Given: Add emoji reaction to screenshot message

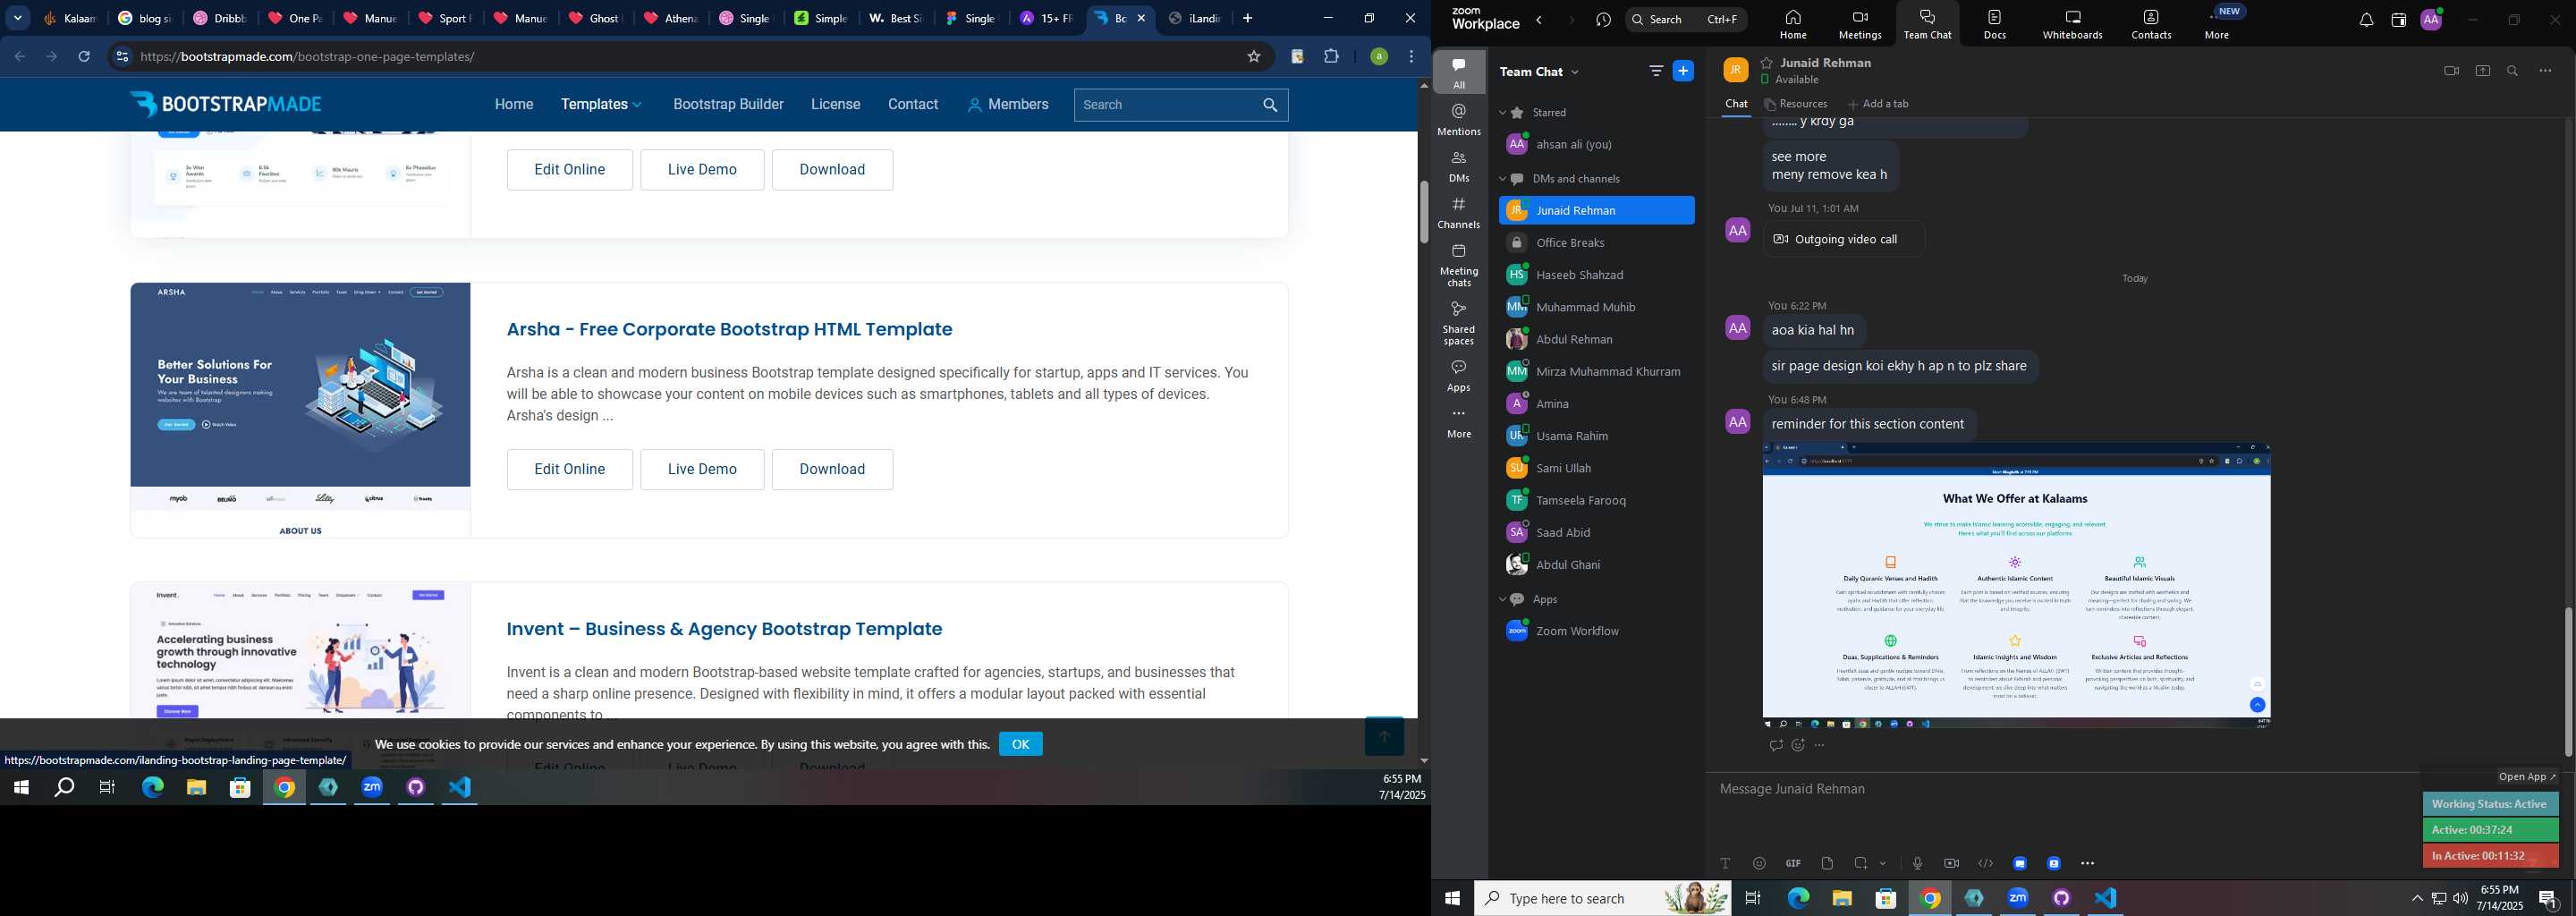Looking at the screenshot, I should pos(1798,745).
